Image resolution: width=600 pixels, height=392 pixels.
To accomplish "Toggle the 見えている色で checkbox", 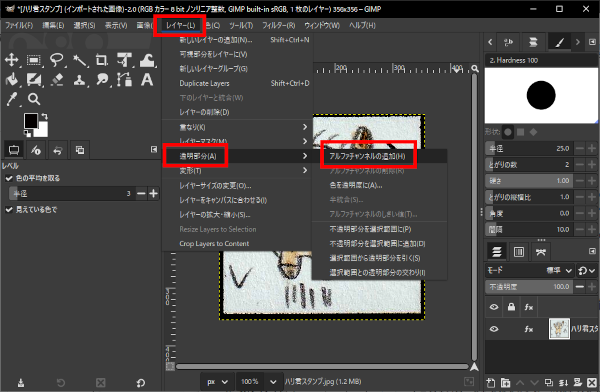I will click(9, 209).
